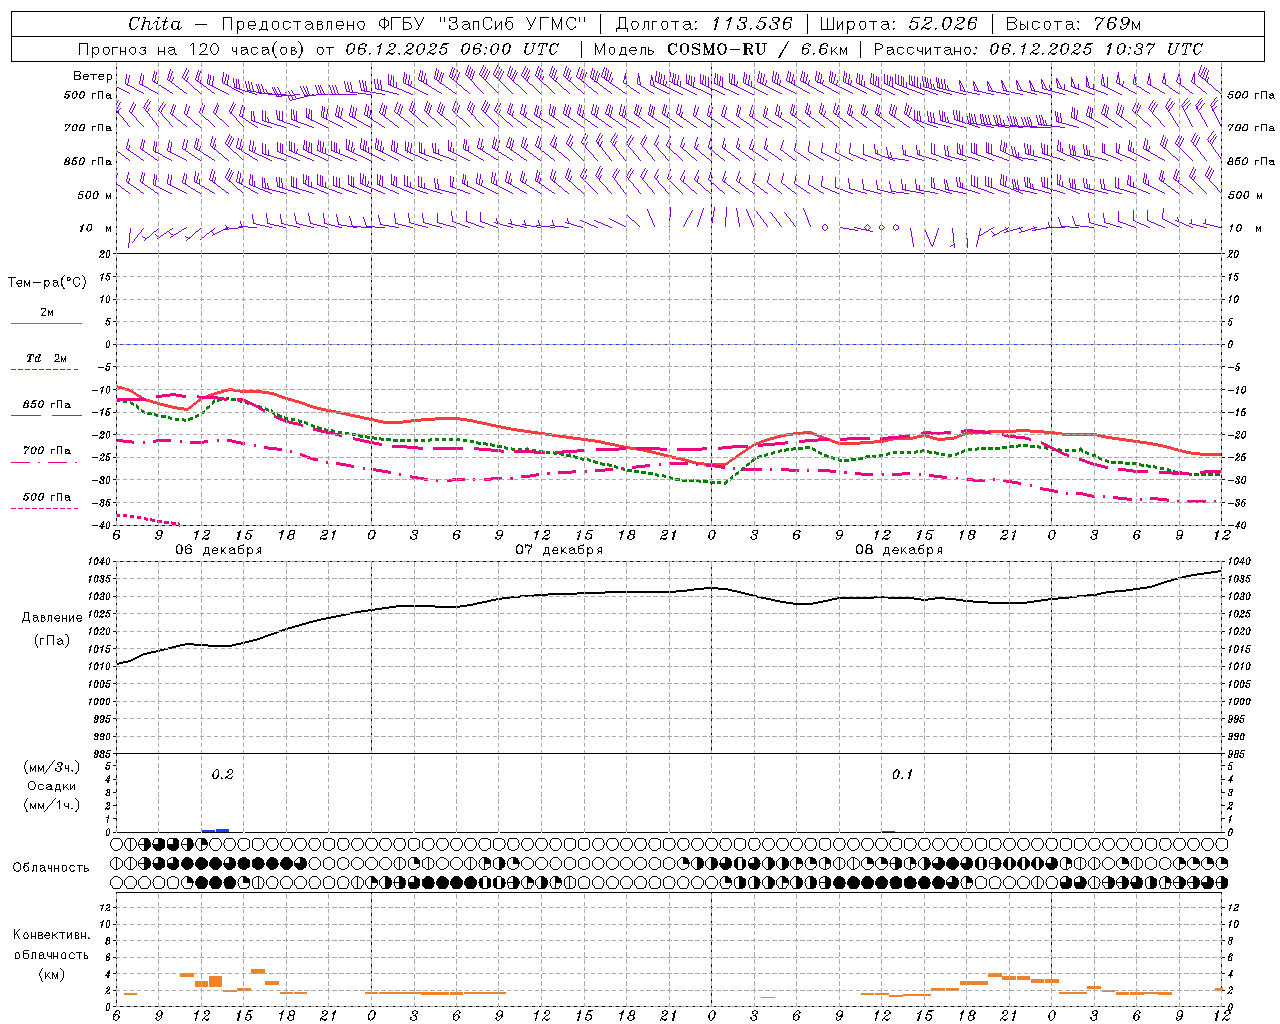Click the (мм/3ч.) precipitation unit label
1280x1024 pixels.
pos(52,767)
